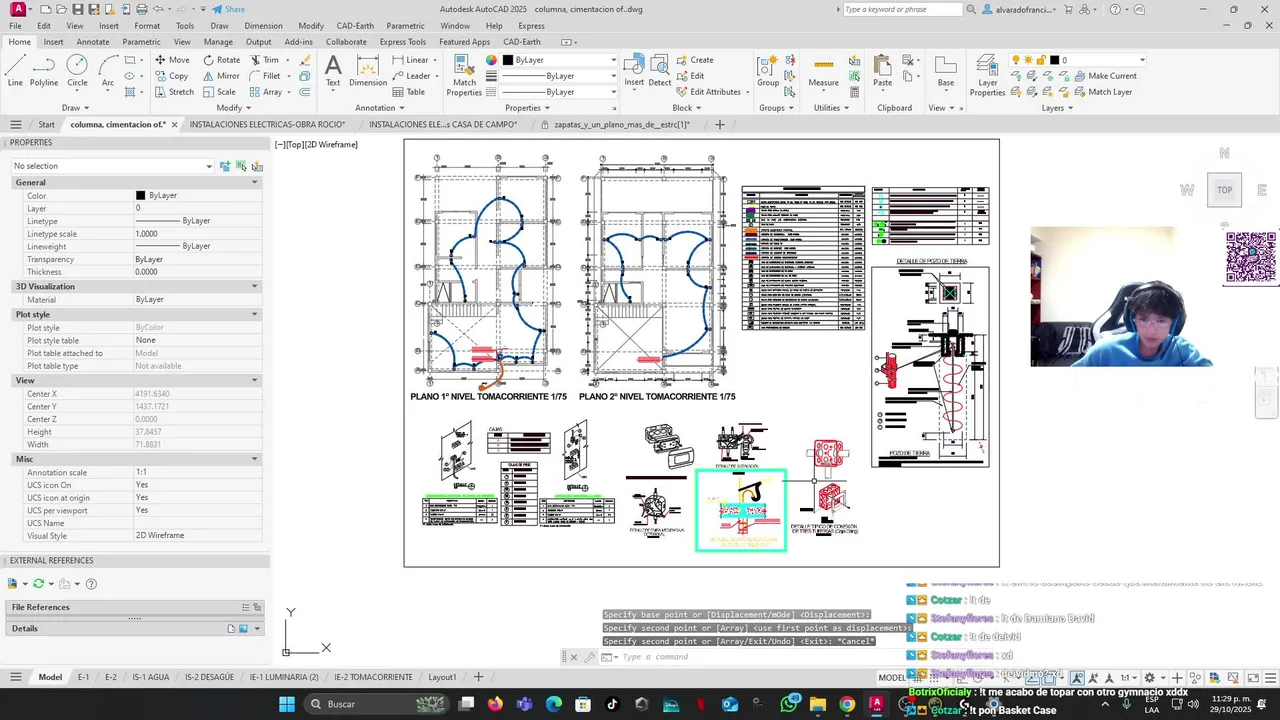Click Match Layer button
The width and height of the screenshot is (1280, 720).
(x=1102, y=92)
